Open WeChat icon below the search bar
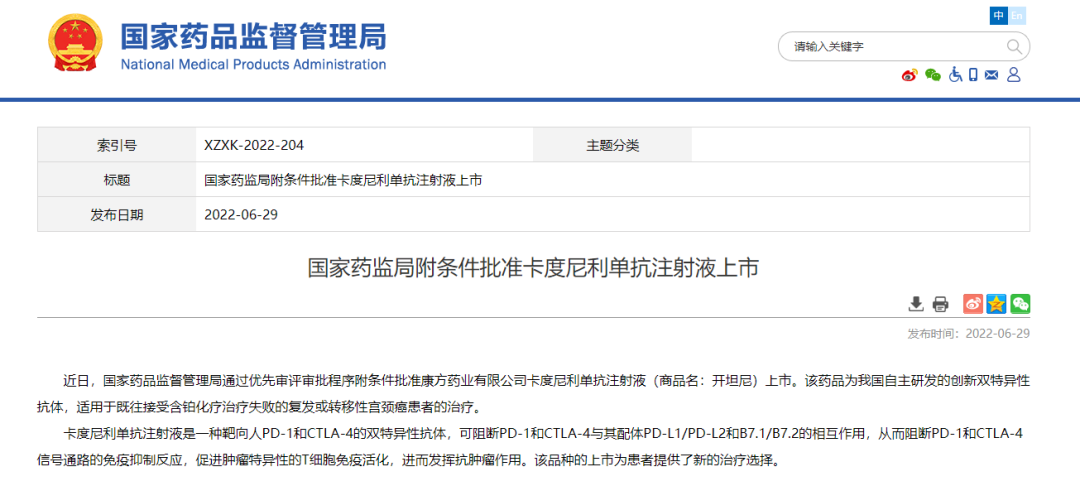The image size is (1080, 486). tap(933, 75)
